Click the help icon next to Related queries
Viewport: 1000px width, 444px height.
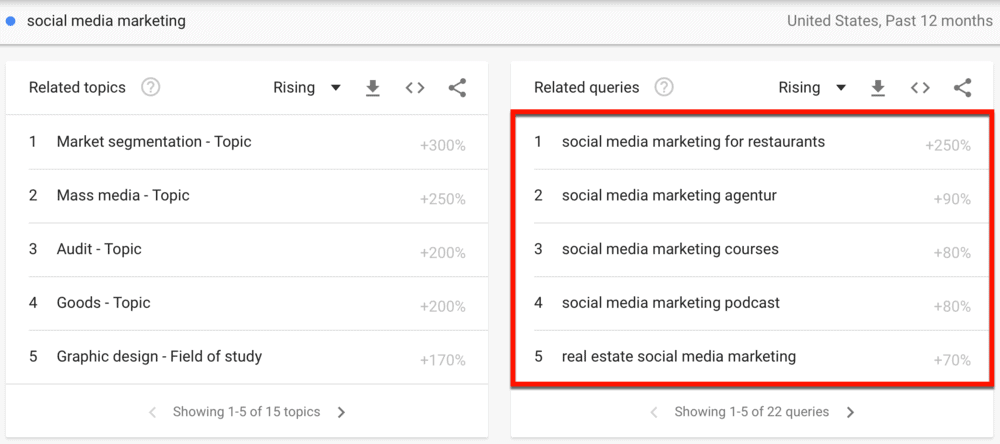click(x=664, y=87)
